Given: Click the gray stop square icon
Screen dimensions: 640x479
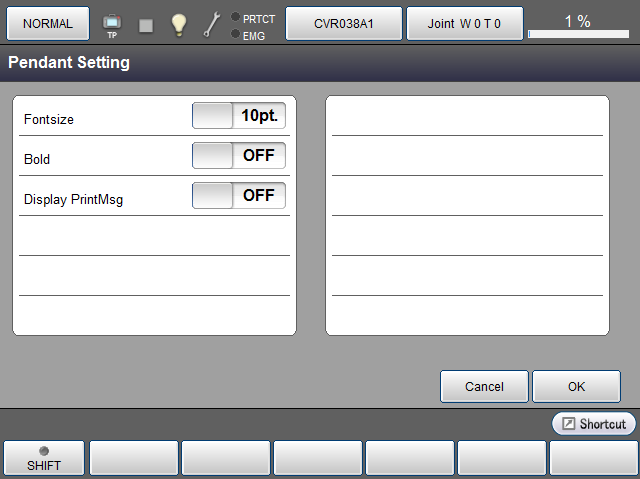Looking at the screenshot, I should 146,25.
